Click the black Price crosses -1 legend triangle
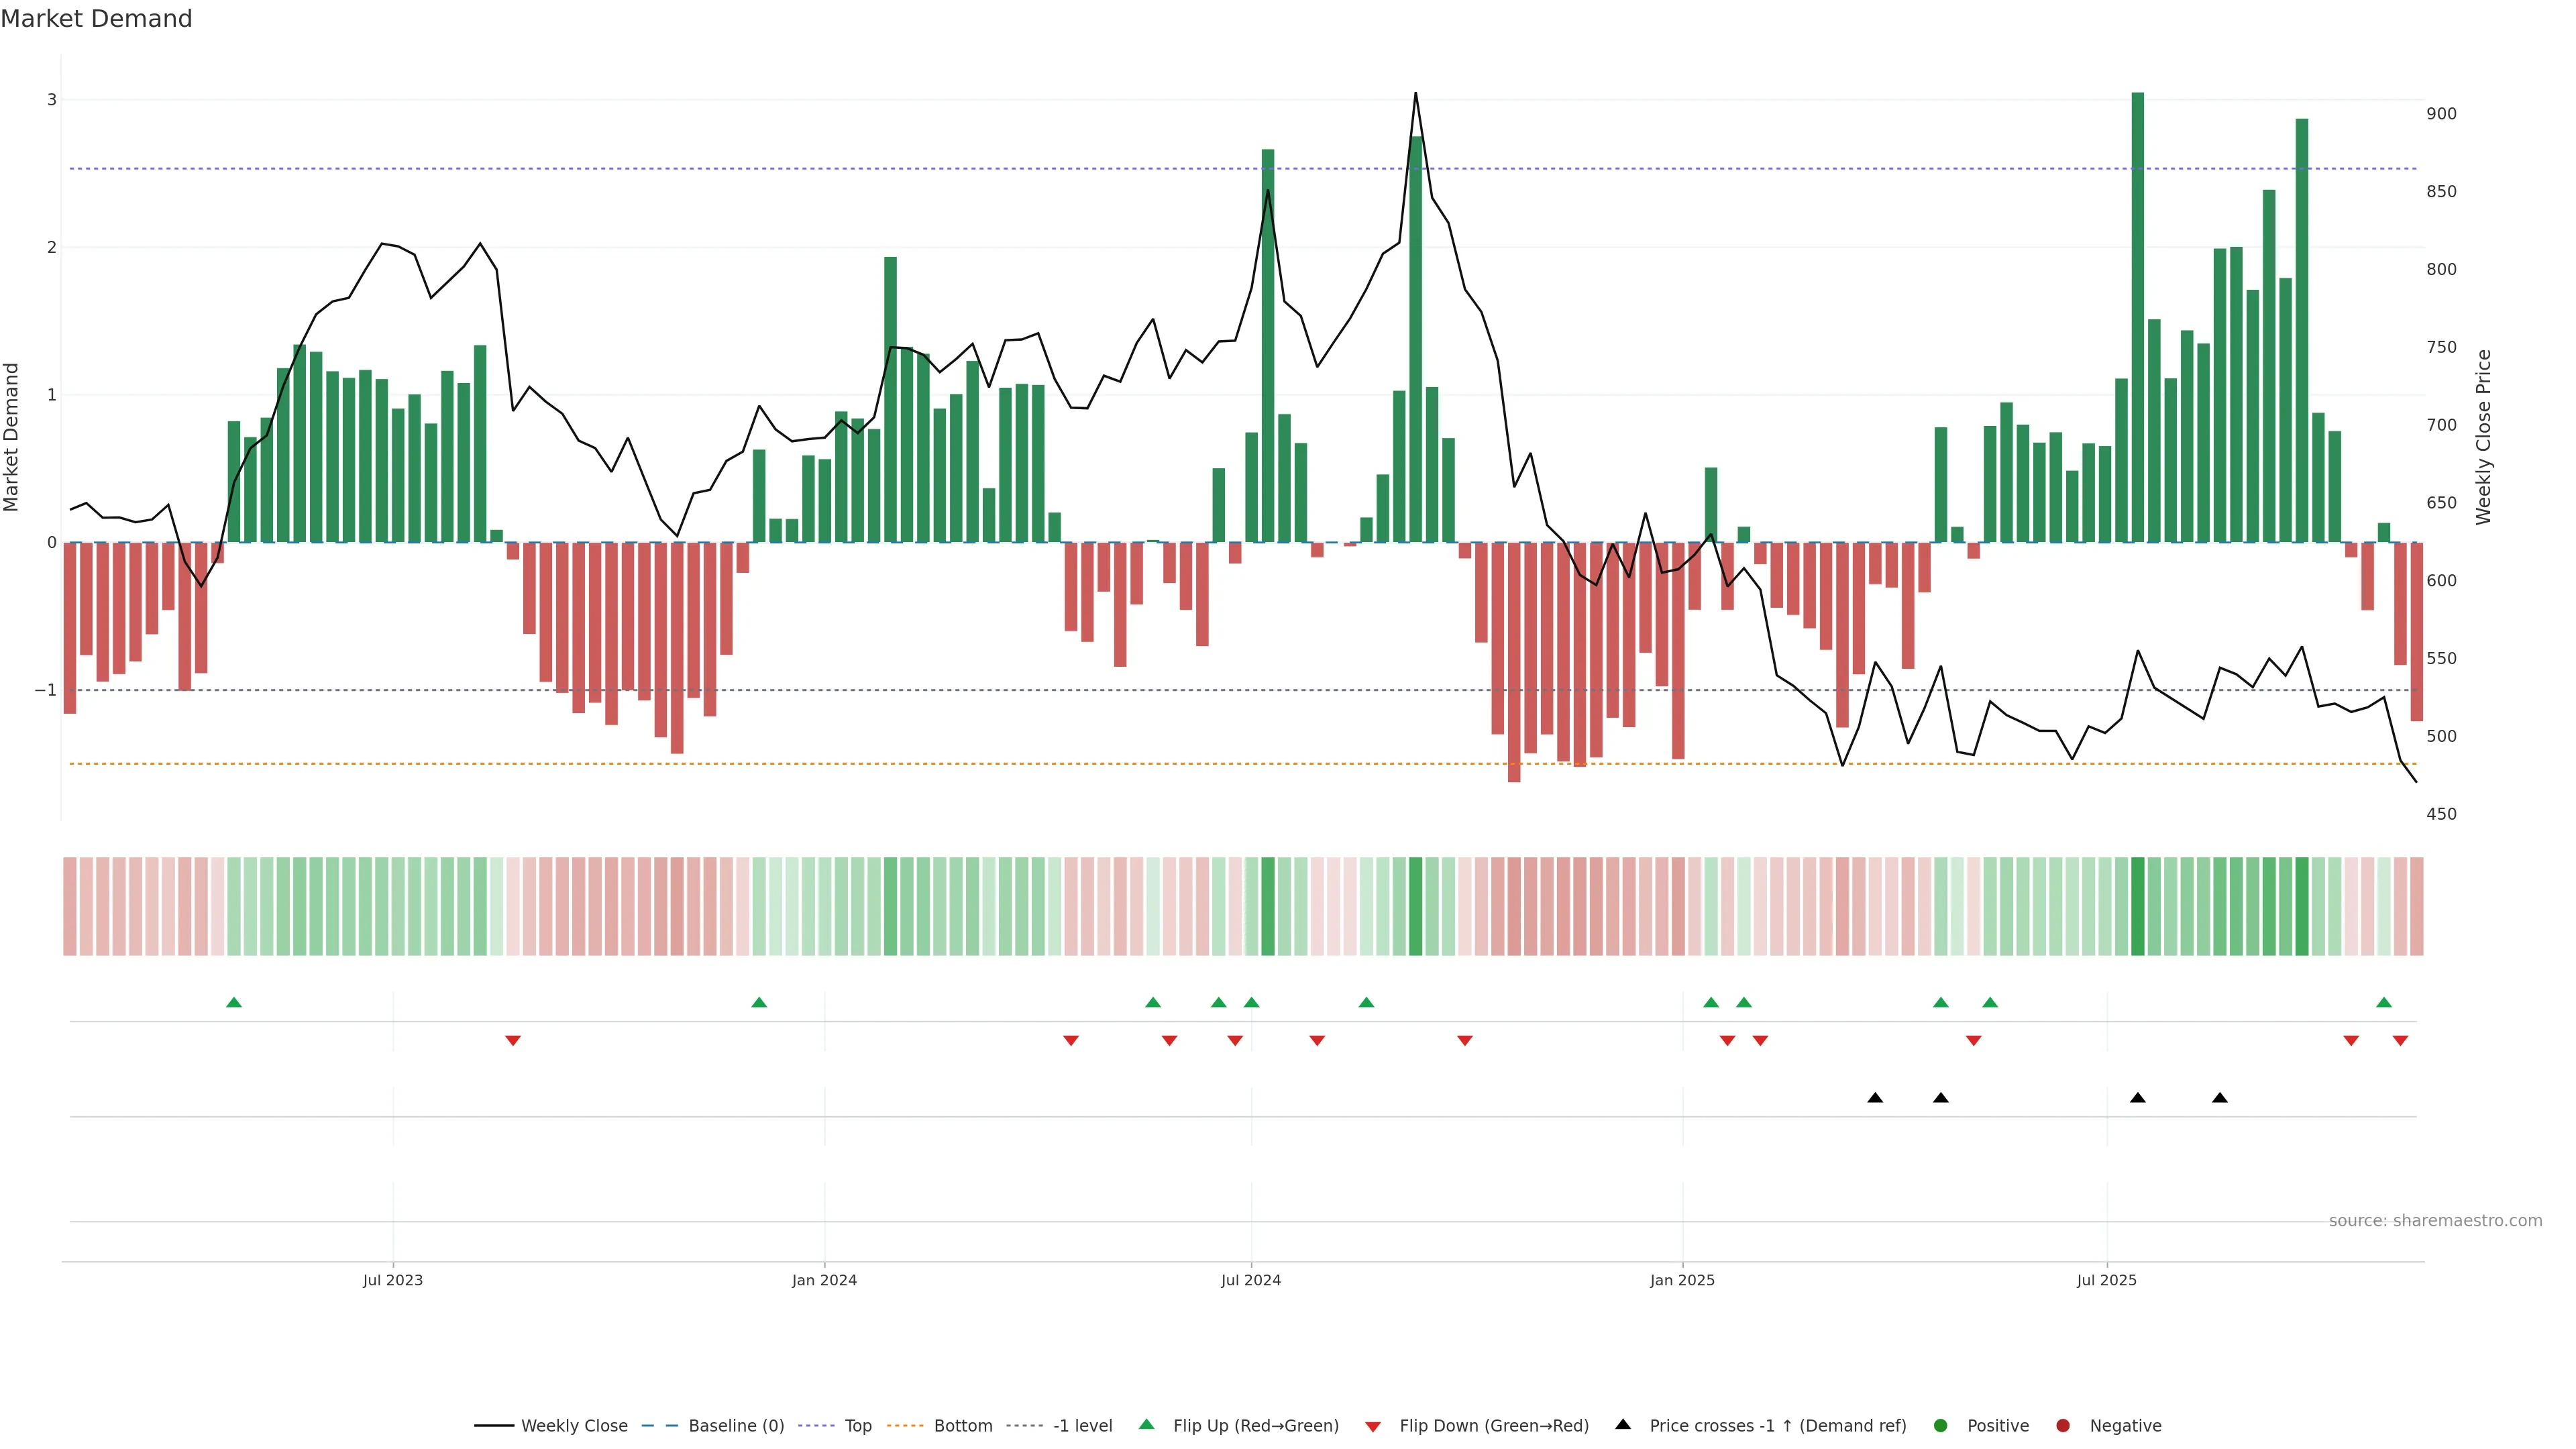The height and width of the screenshot is (1449, 2576). pos(1623,1424)
